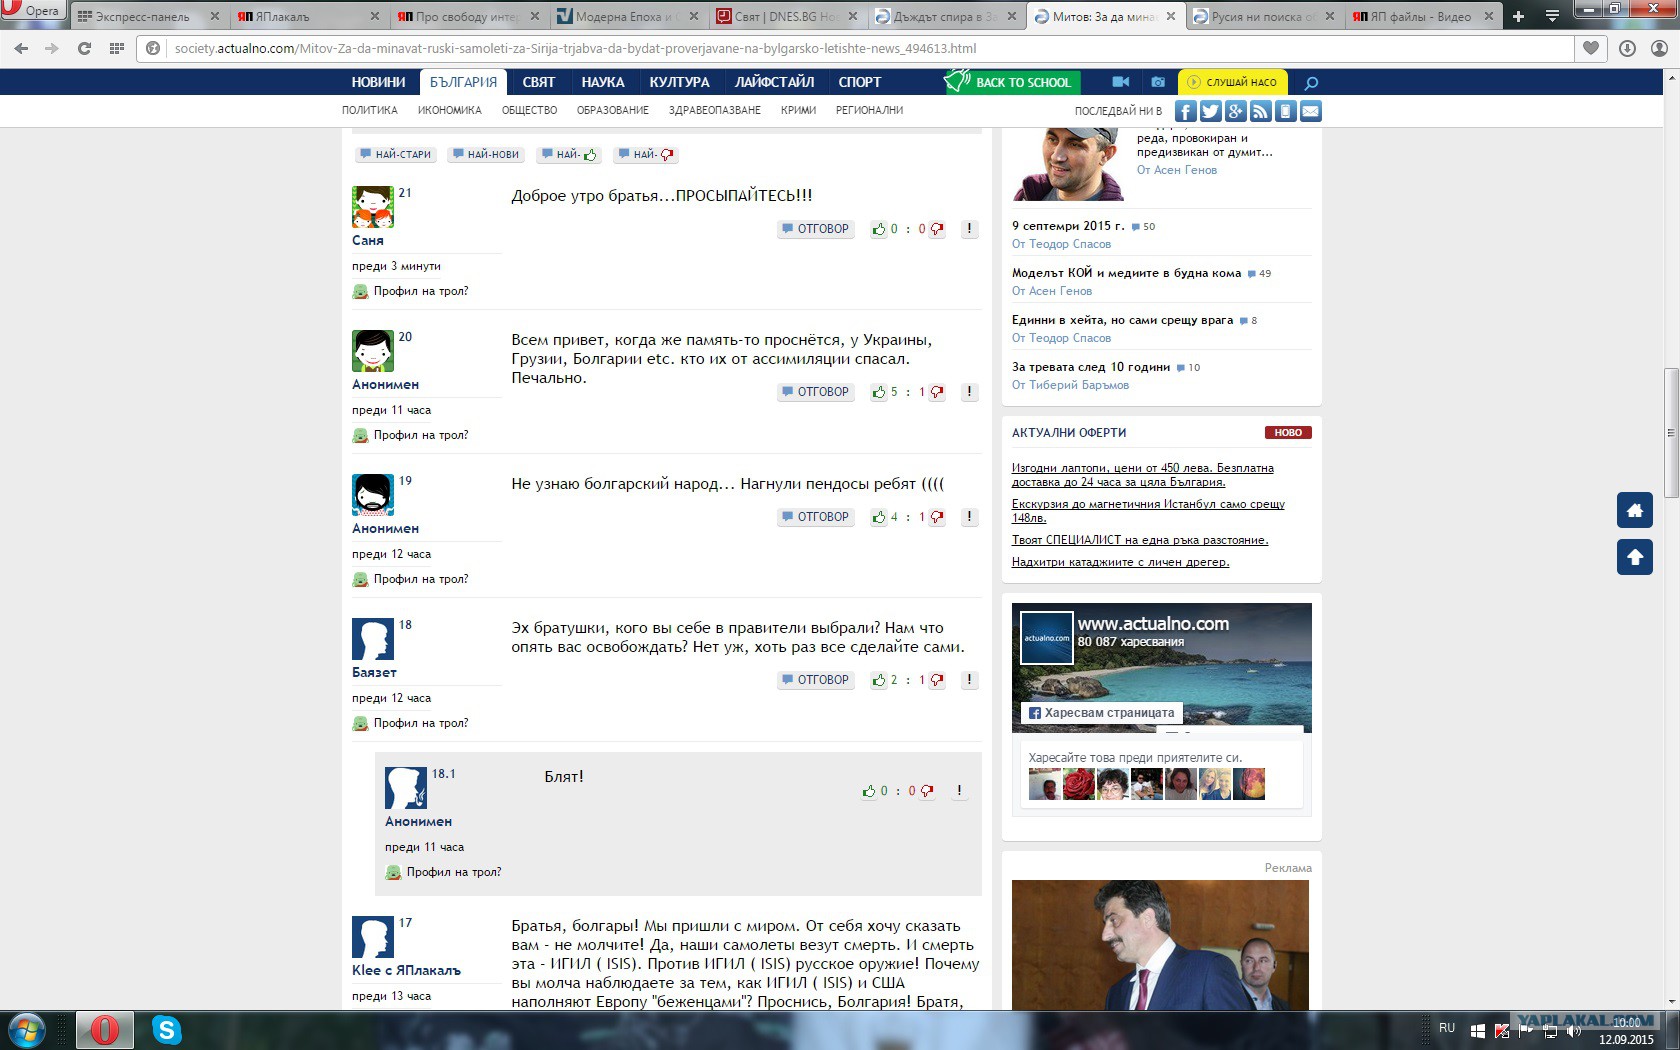Open the СПОРТ menu section
The height and width of the screenshot is (1050, 1680).
click(860, 82)
